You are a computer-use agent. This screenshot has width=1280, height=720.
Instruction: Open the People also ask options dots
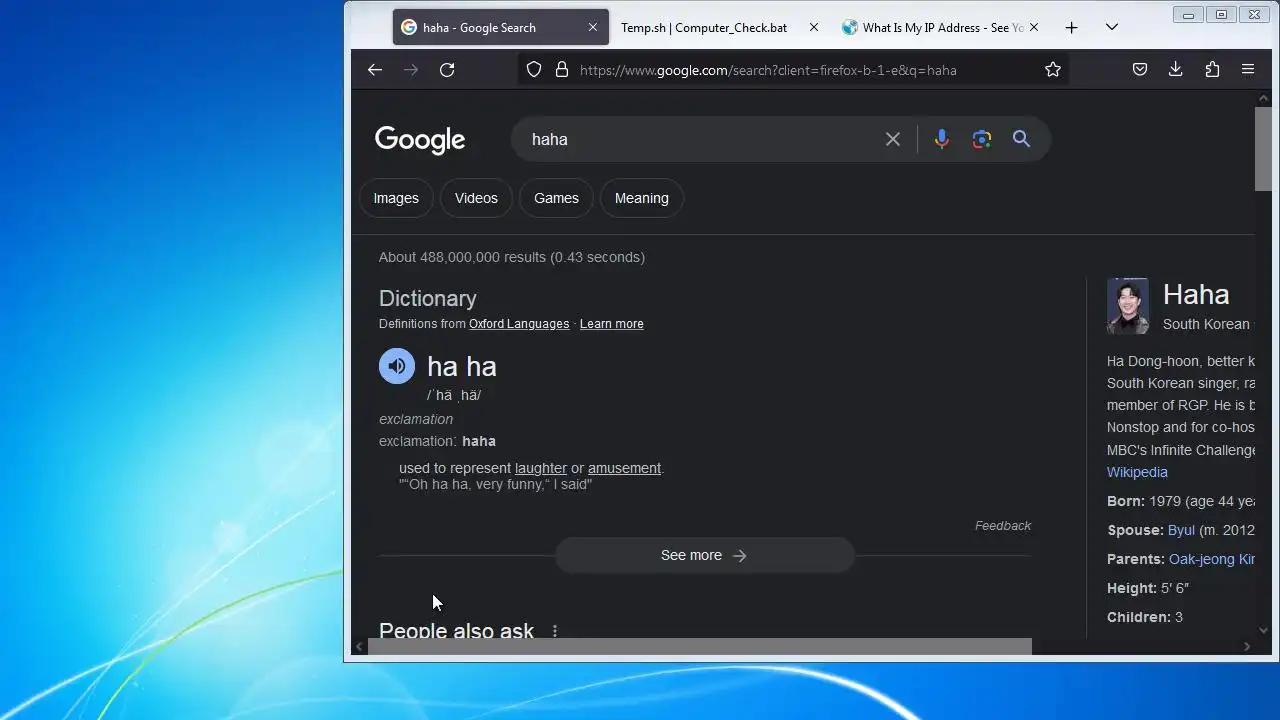(x=554, y=631)
